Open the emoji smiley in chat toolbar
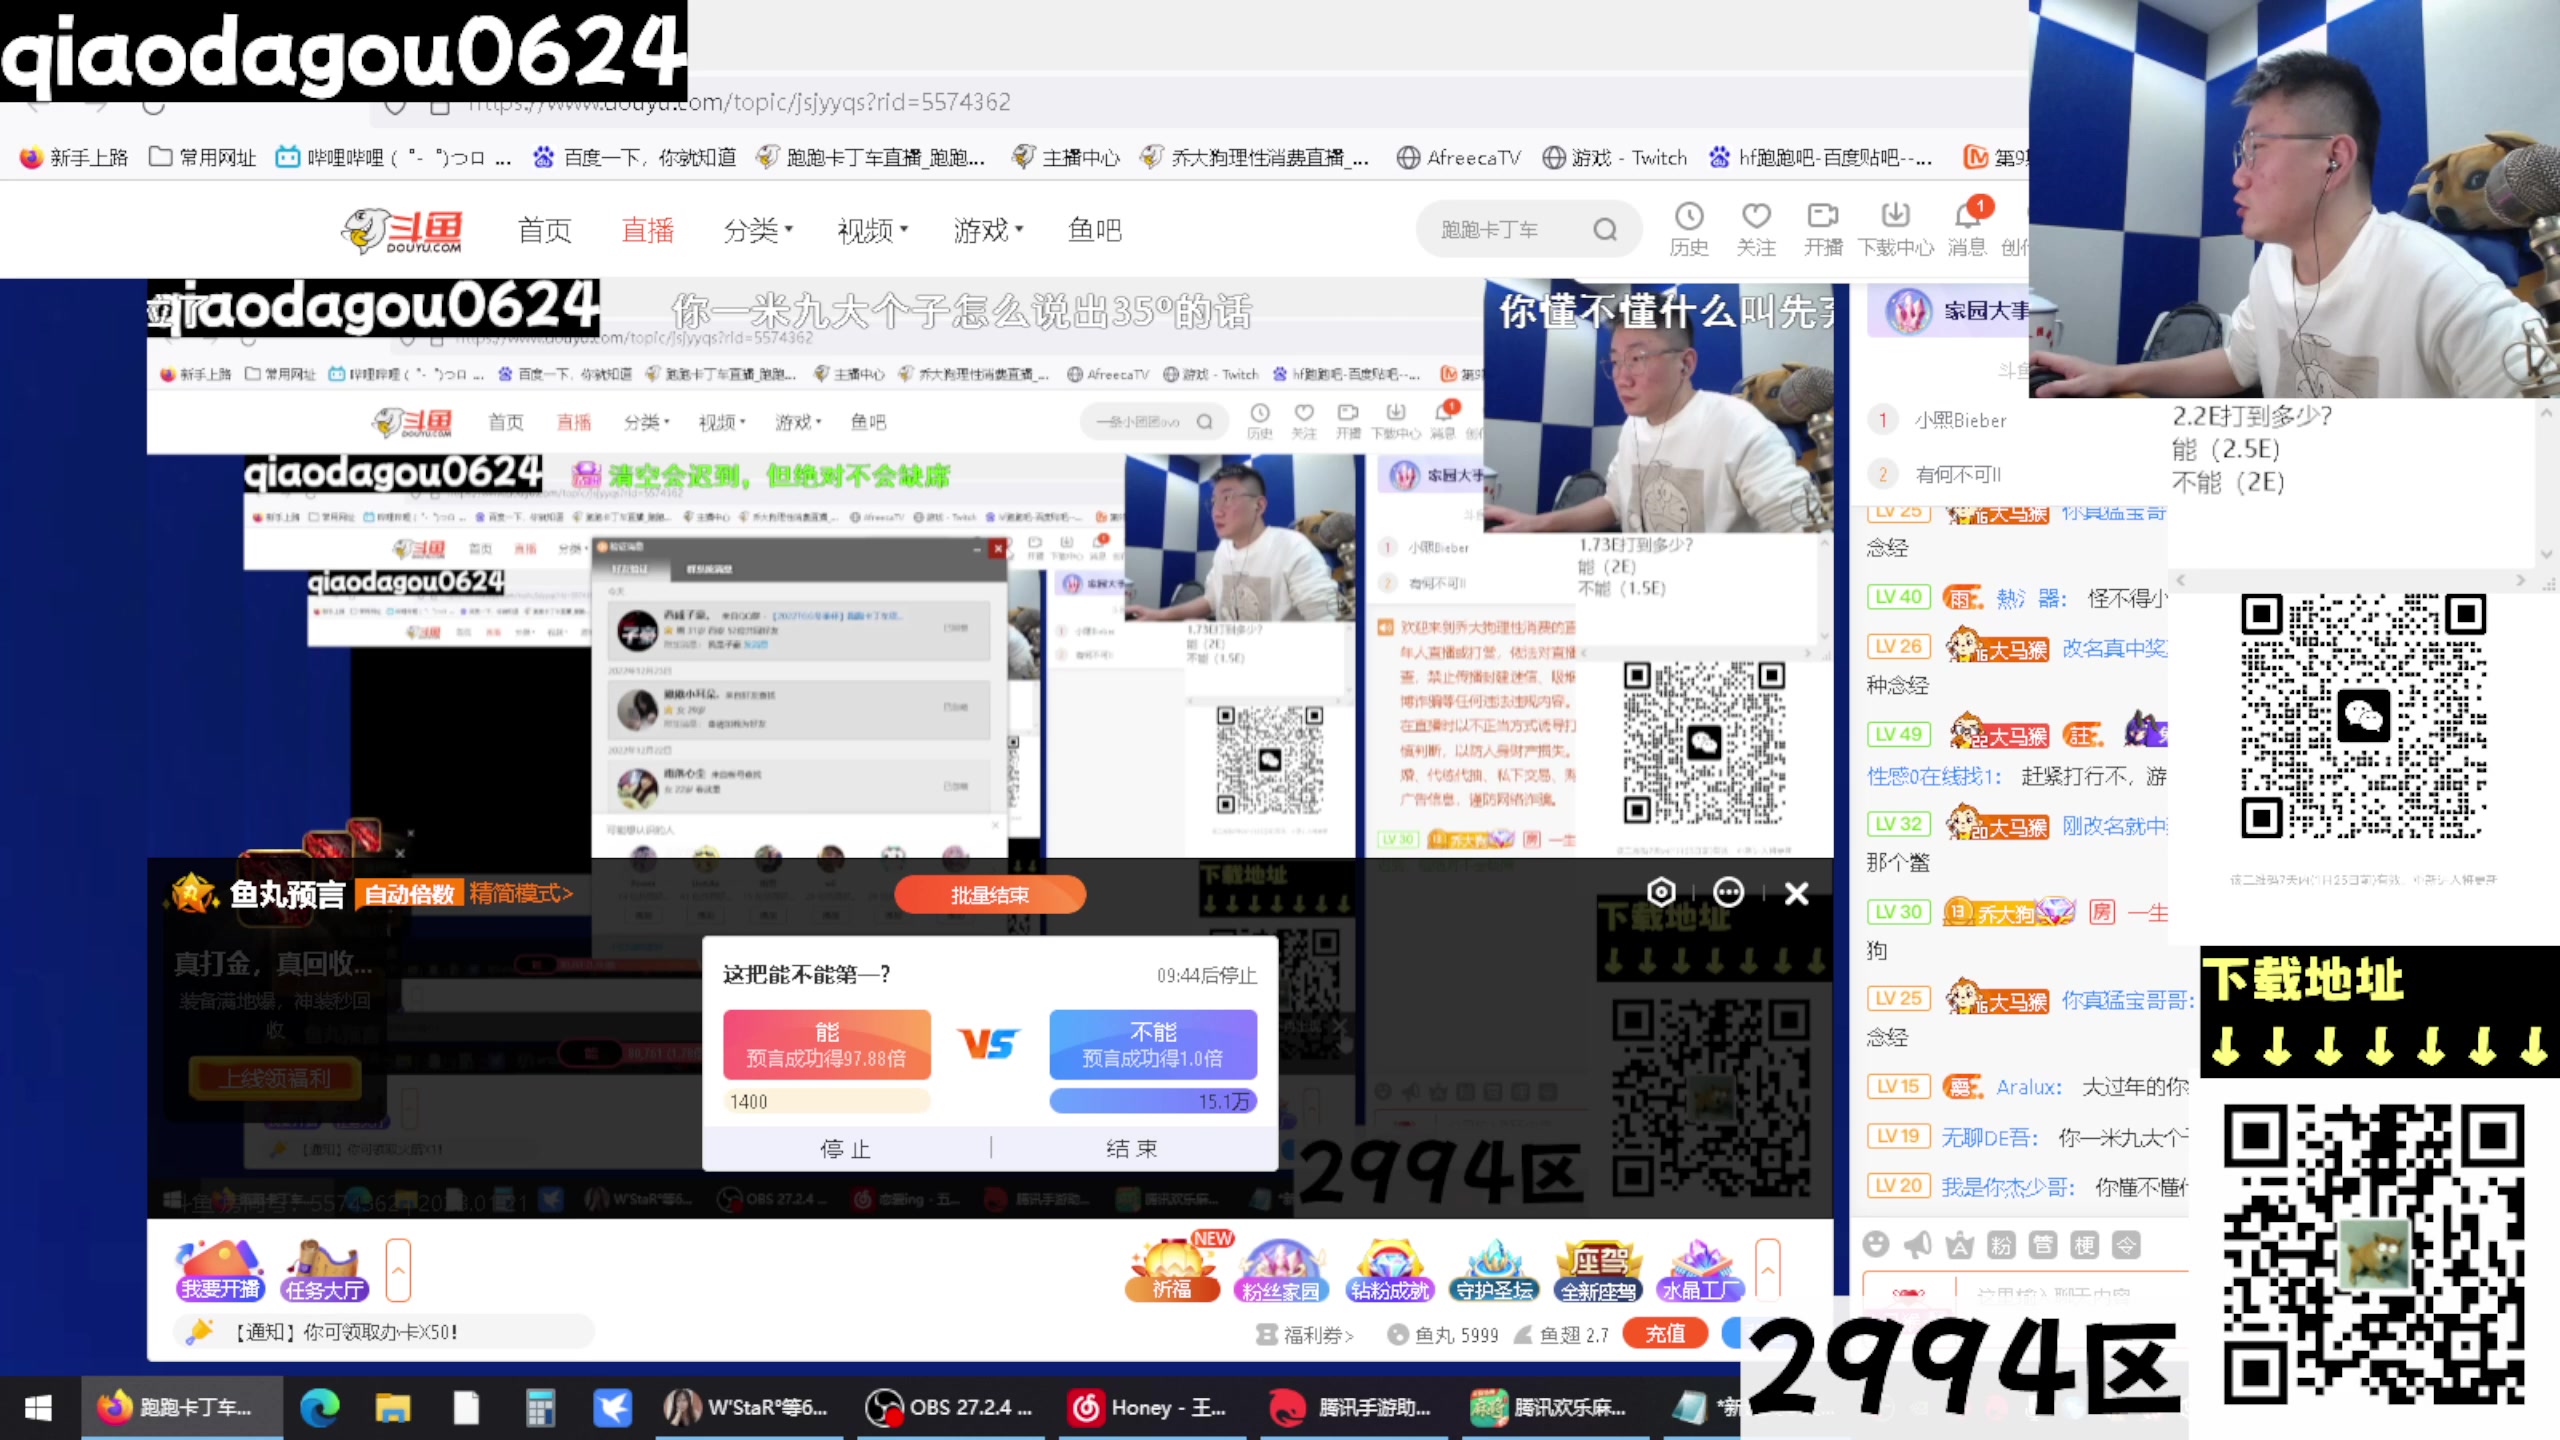Image resolution: width=2560 pixels, height=1440 pixels. pyautogui.click(x=1876, y=1245)
